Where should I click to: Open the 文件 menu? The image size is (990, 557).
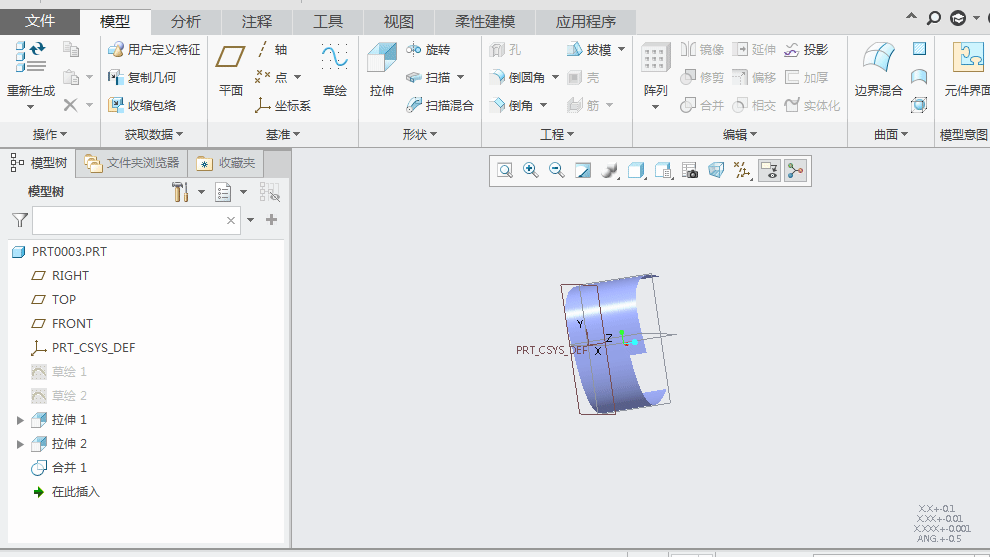tap(40, 21)
